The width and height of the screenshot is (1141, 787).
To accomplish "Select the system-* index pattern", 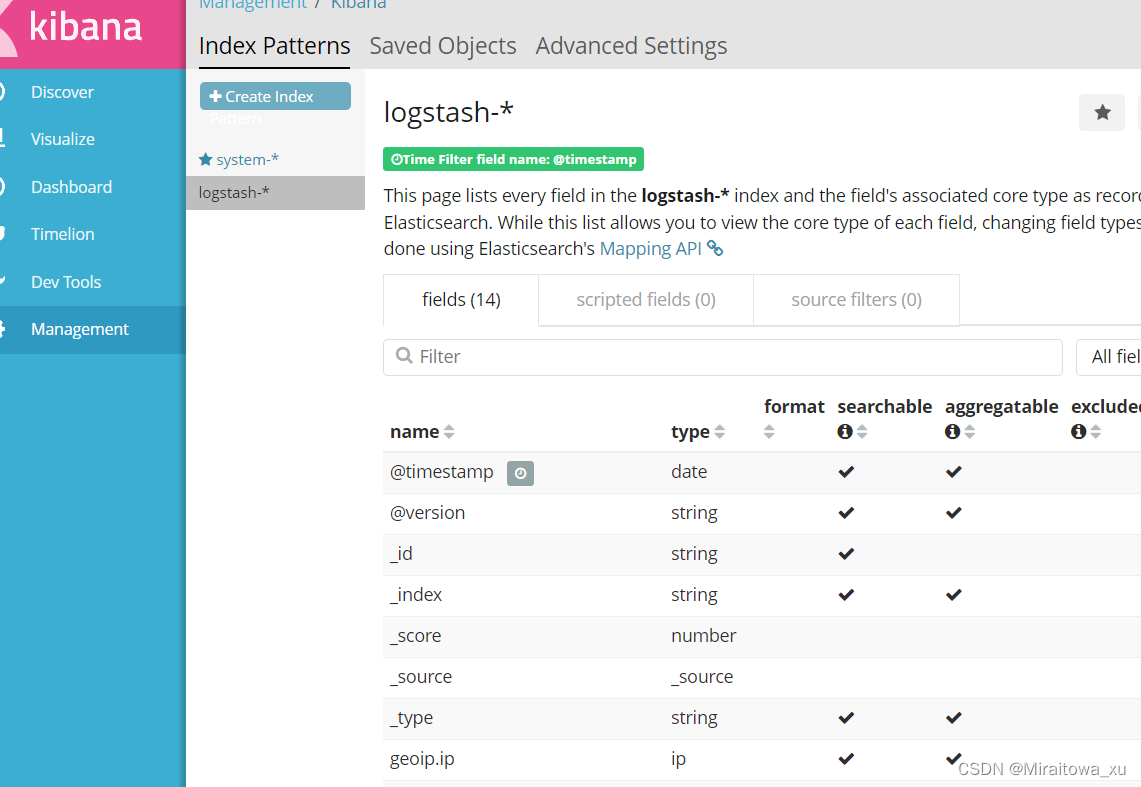I will tap(247, 159).
